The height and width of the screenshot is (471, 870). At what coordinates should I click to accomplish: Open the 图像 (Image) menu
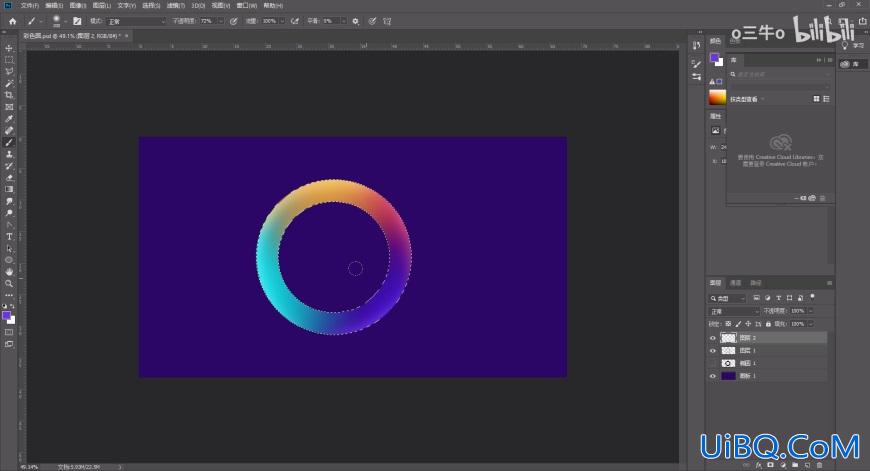pyautogui.click(x=78, y=6)
